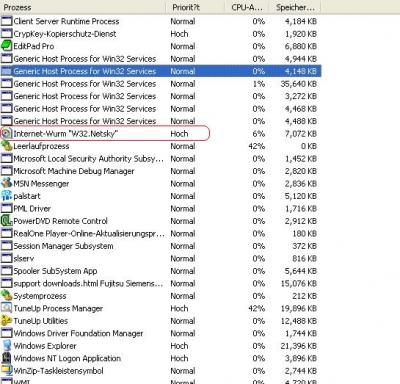Viewport: 400px width, 384px height.
Task: Click the RealOne Player update process icon
Action: 6,234
